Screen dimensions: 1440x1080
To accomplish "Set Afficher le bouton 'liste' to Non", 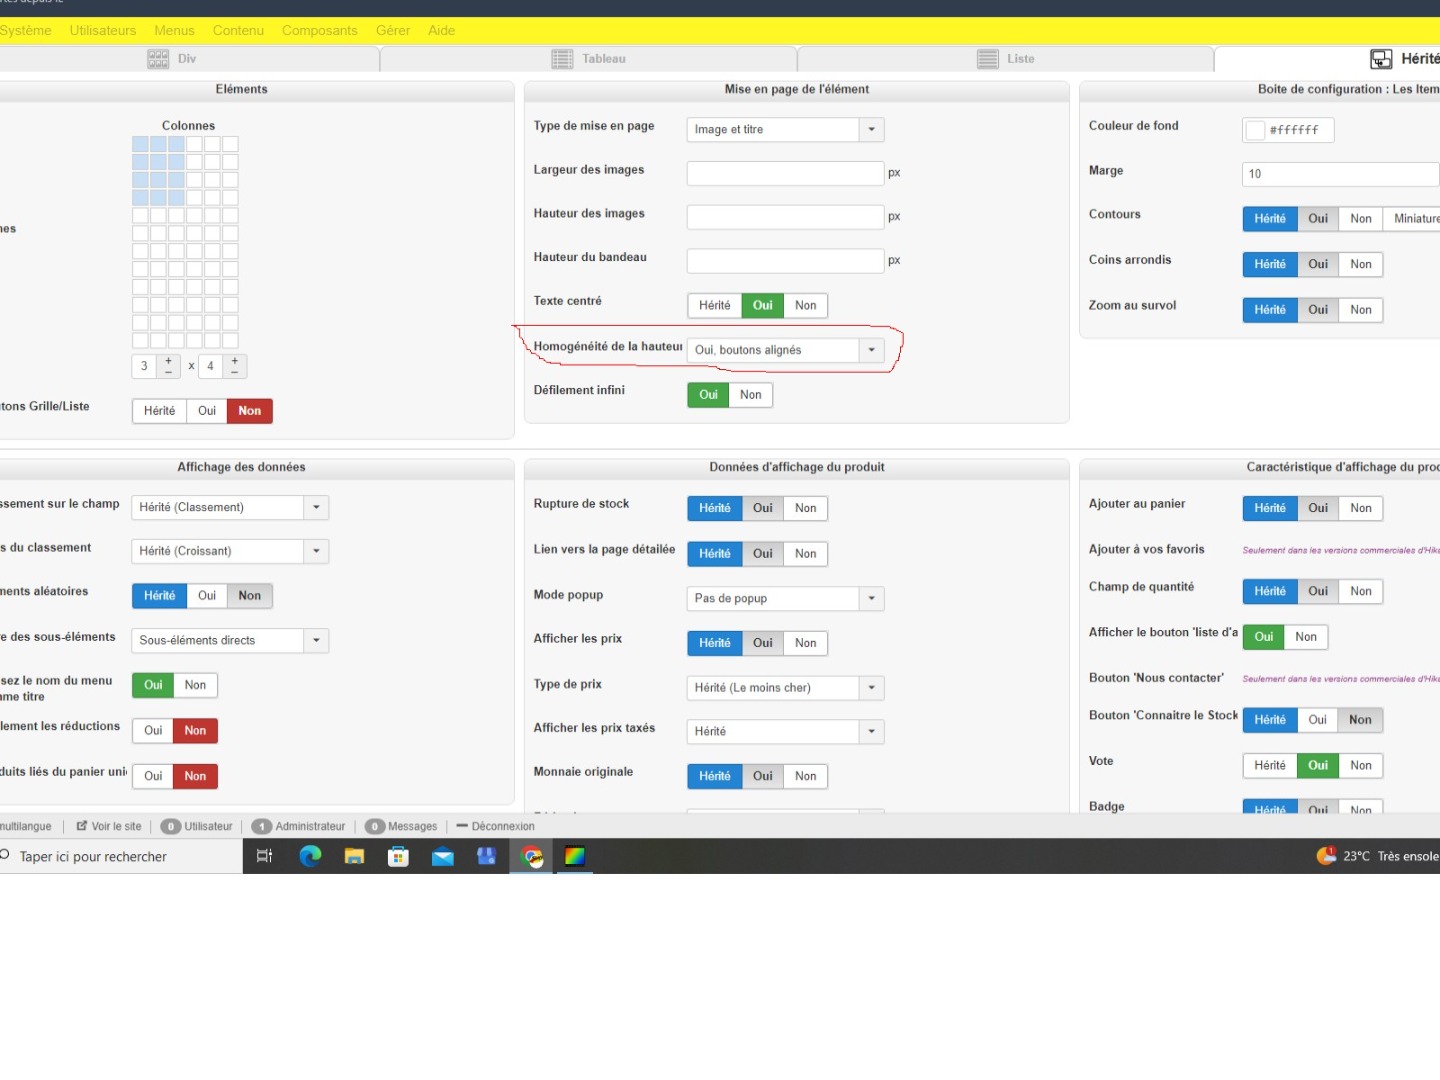I will click(x=1306, y=637).
